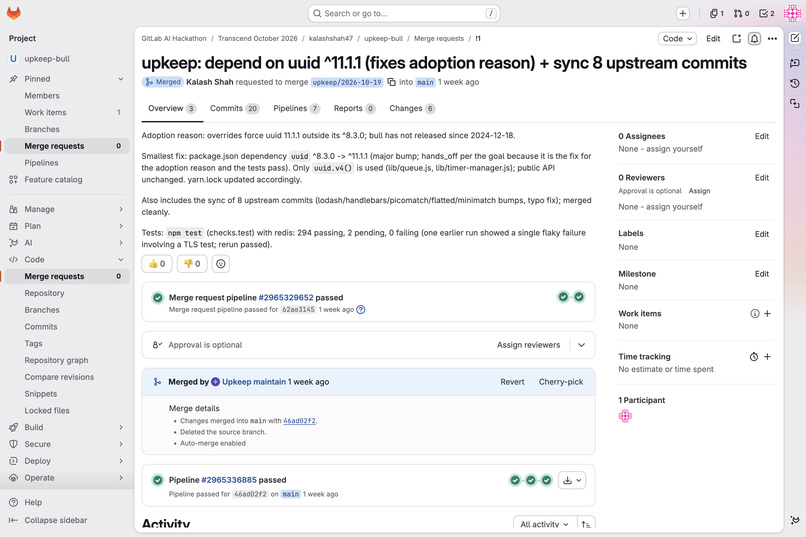Open merge commit 46ad02f2 link in Merge details
The height and width of the screenshot is (537, 806).
click(299, 421)
